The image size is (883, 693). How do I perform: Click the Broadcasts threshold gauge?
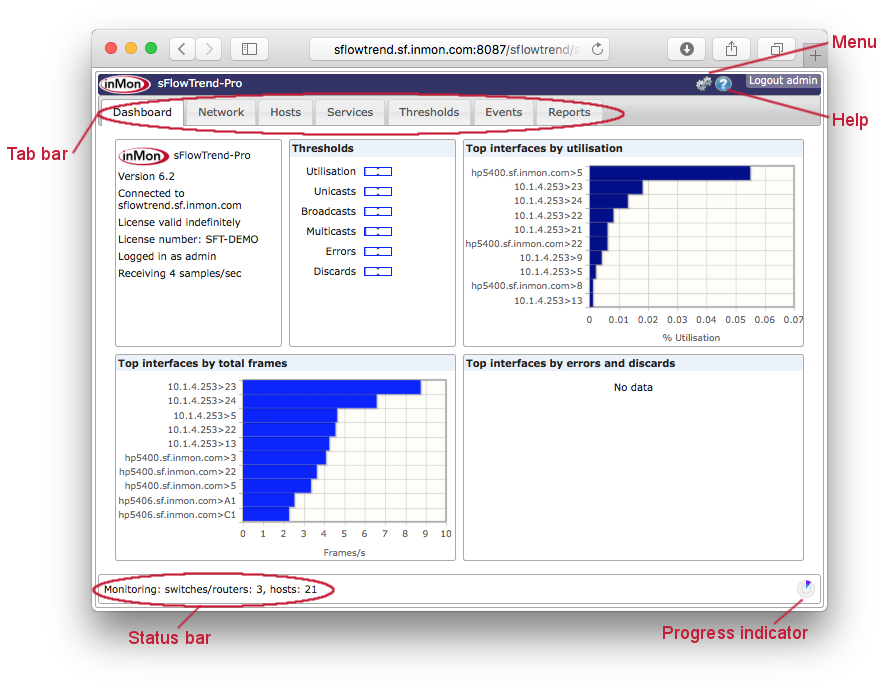click(x=378, y=212)
